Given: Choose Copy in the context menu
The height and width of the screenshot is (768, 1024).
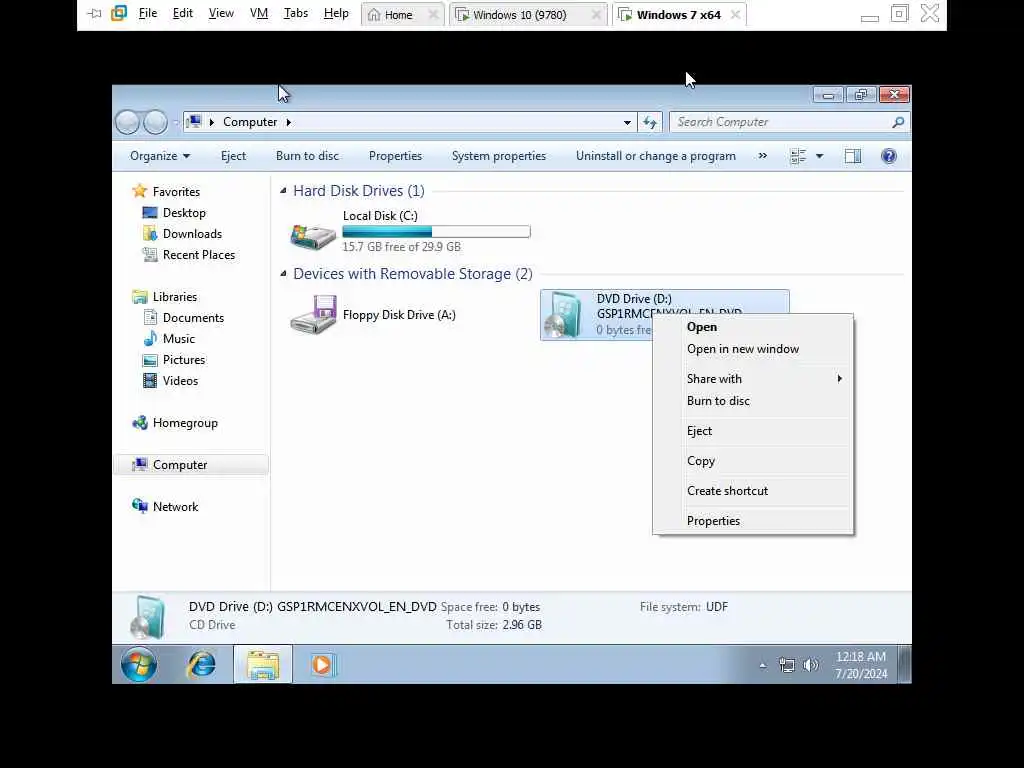Looking at the screenshot, I should pos(753,461).
